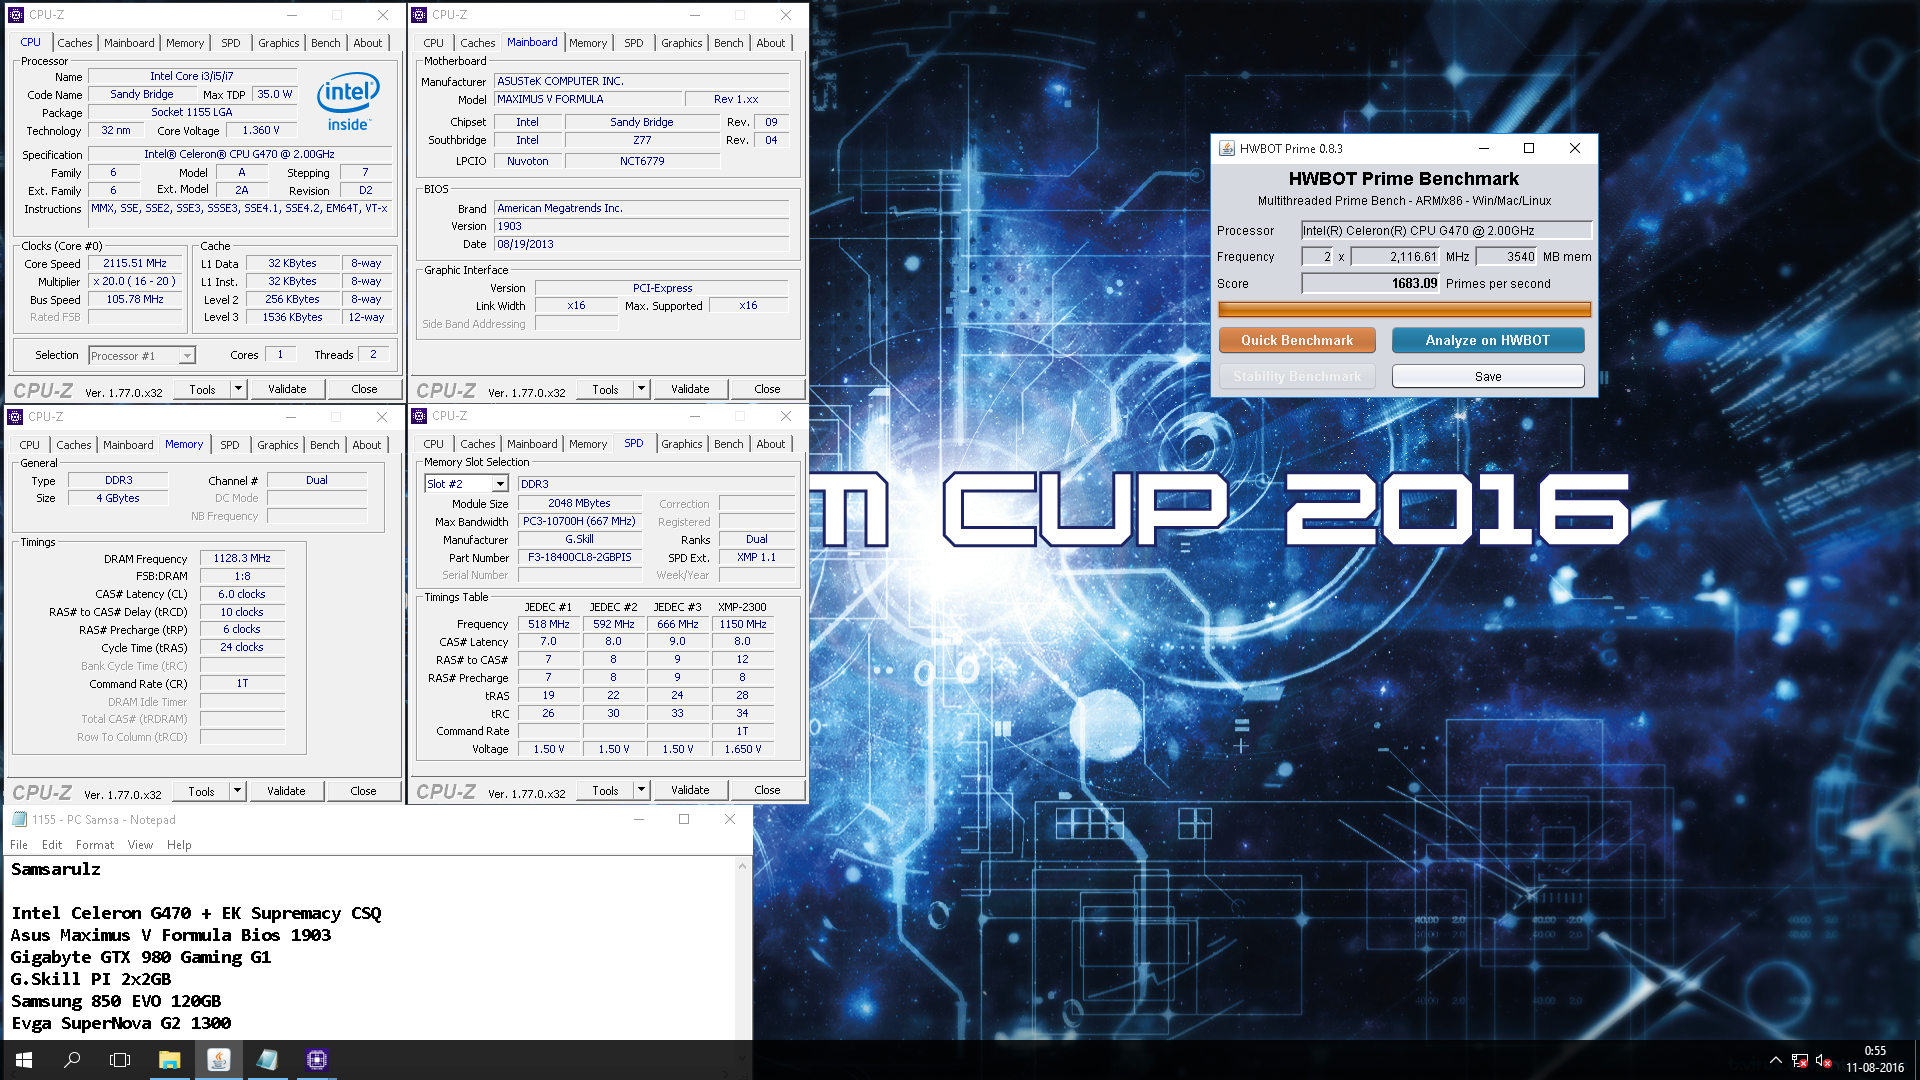Viewport: 1920px width, 1080px height.
Task: Open volume tray icon
Action: pos(1823,1060)
